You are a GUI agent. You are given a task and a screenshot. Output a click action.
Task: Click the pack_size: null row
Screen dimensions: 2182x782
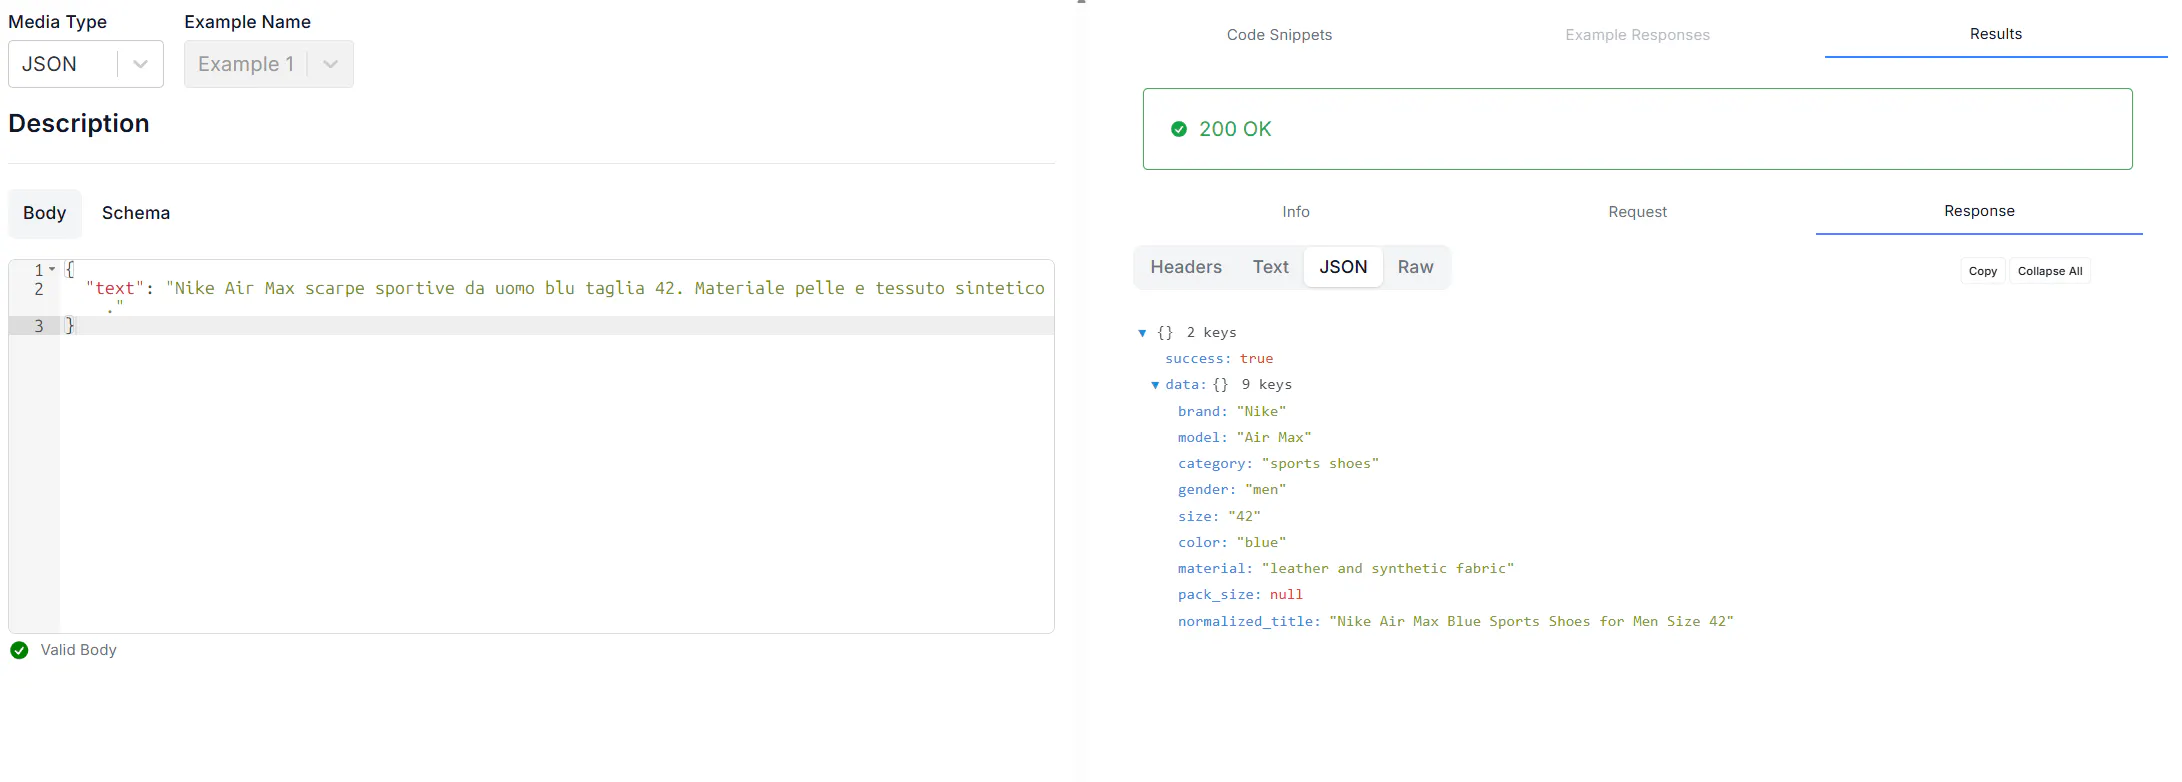(x=1240, y=595)
